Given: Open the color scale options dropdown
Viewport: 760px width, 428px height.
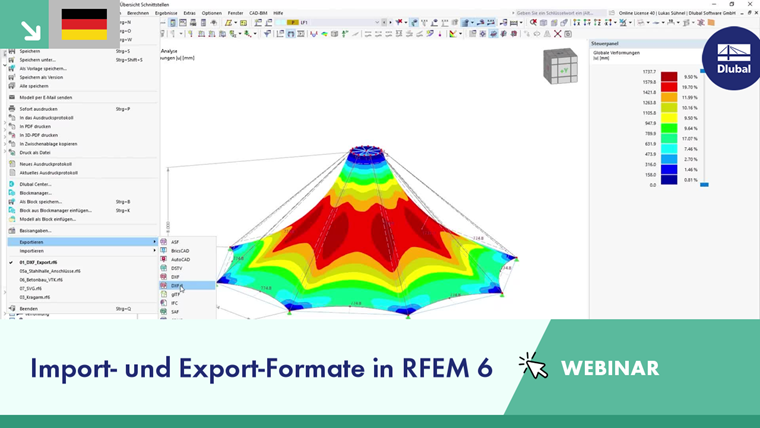Looking at the screenshot, I should [460, 34].
